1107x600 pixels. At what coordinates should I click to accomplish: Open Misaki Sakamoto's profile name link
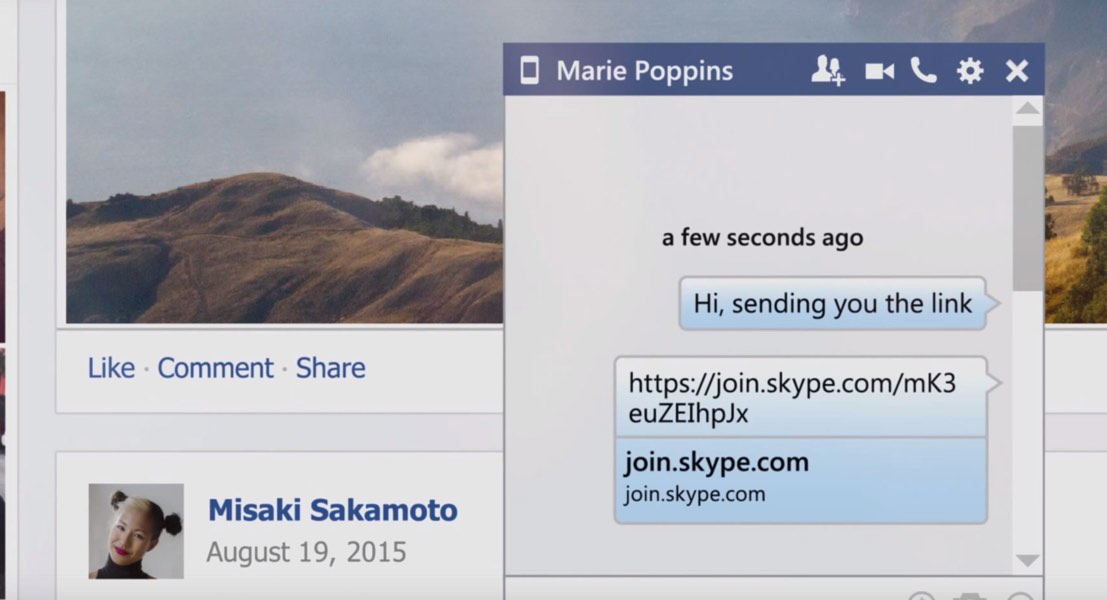click(x=332, y=510)
